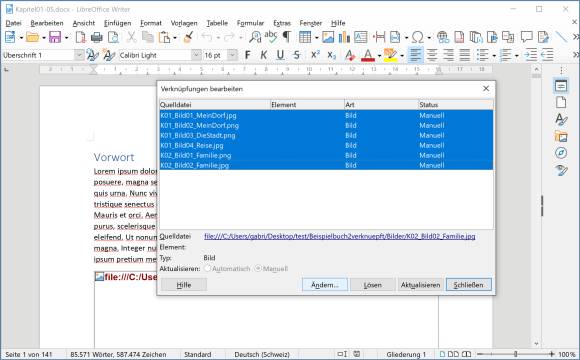Viewport: 580px width, 360px height.
Task: Open the Vorlagen menu
Action: [184, 23]
